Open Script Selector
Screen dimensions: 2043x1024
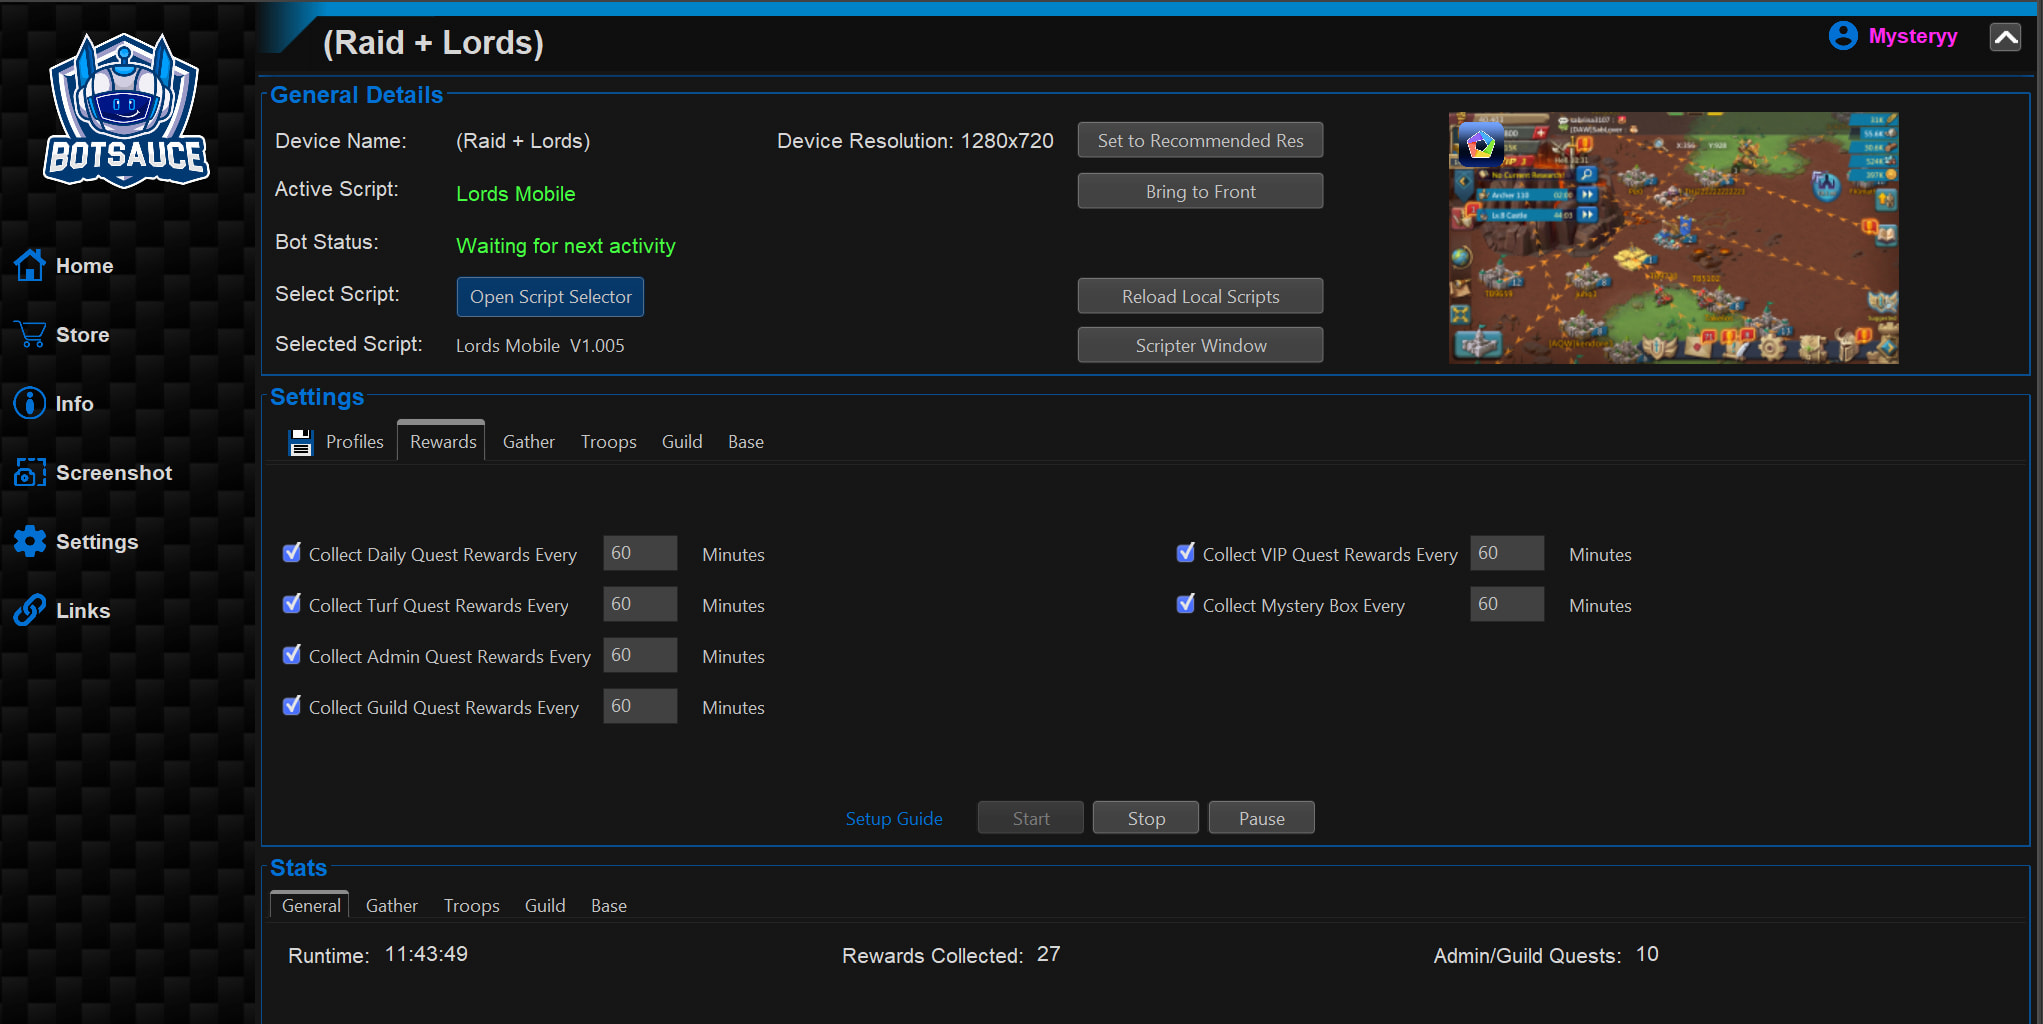pyautogui.click(x=550, y=297)
